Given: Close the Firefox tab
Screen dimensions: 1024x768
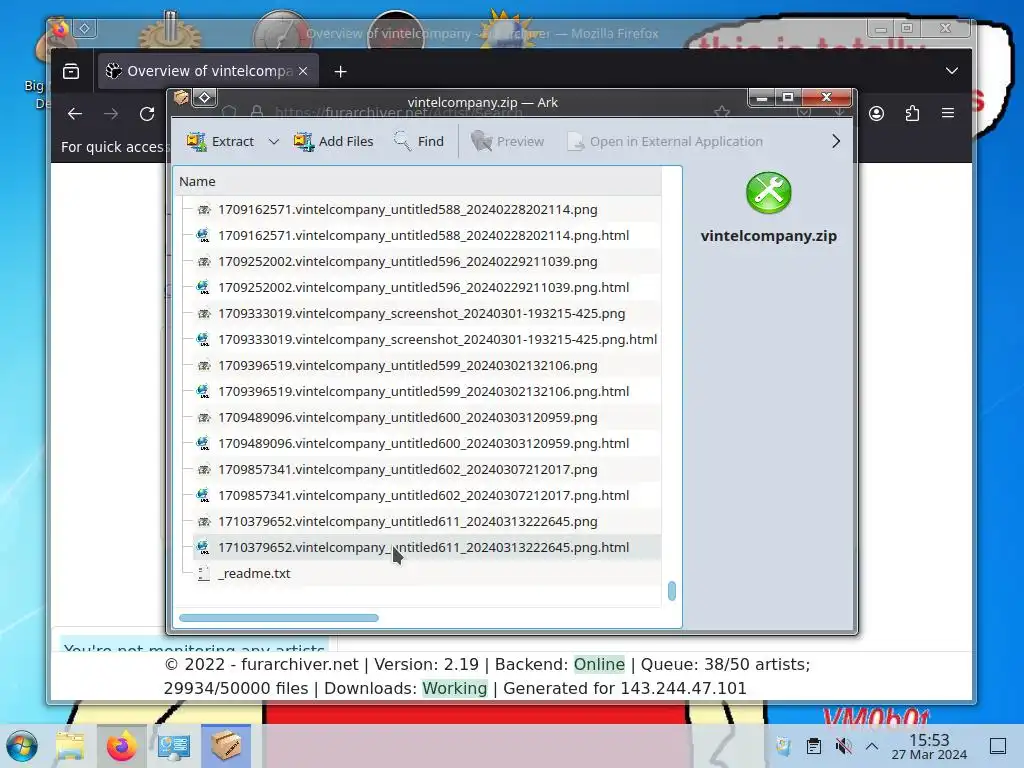Looking at the screenshot, I should click(x=303, y=71).
